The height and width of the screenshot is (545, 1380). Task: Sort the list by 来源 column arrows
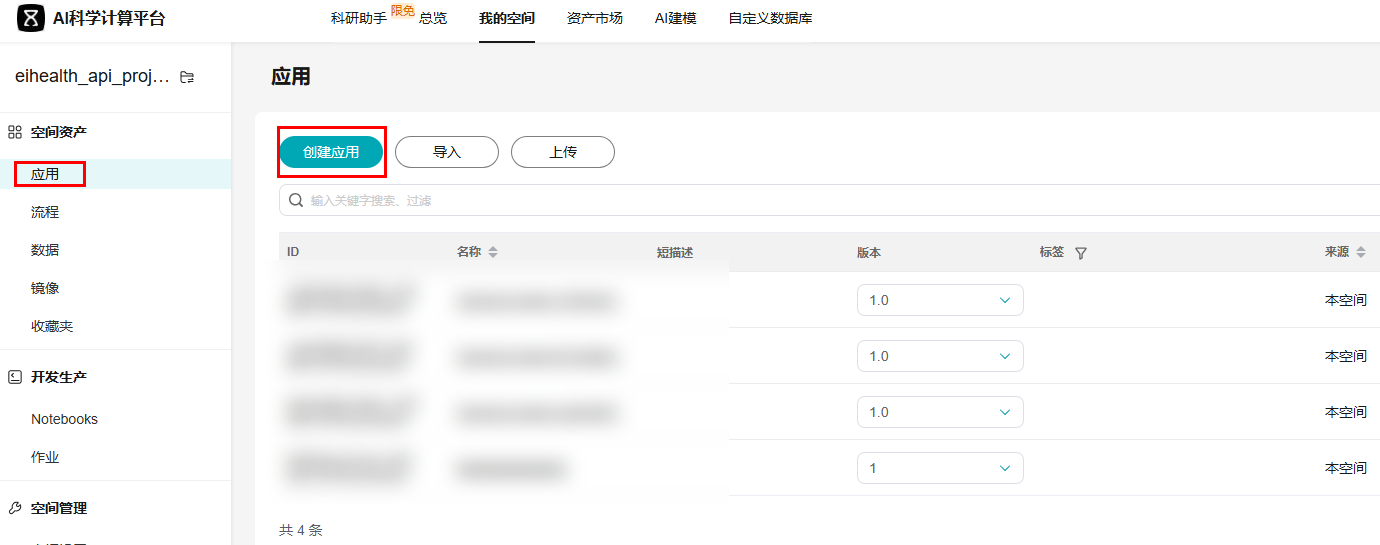(x=1360, y=252)
